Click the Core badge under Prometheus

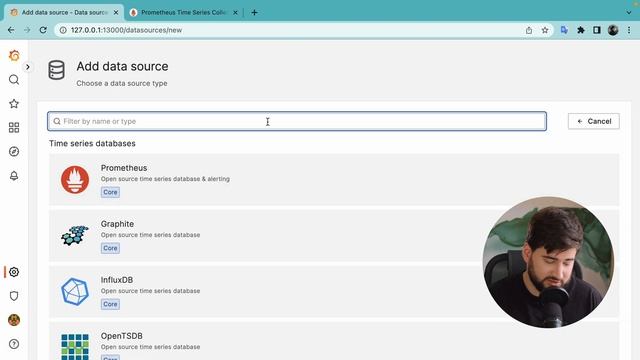click(110, 192)
